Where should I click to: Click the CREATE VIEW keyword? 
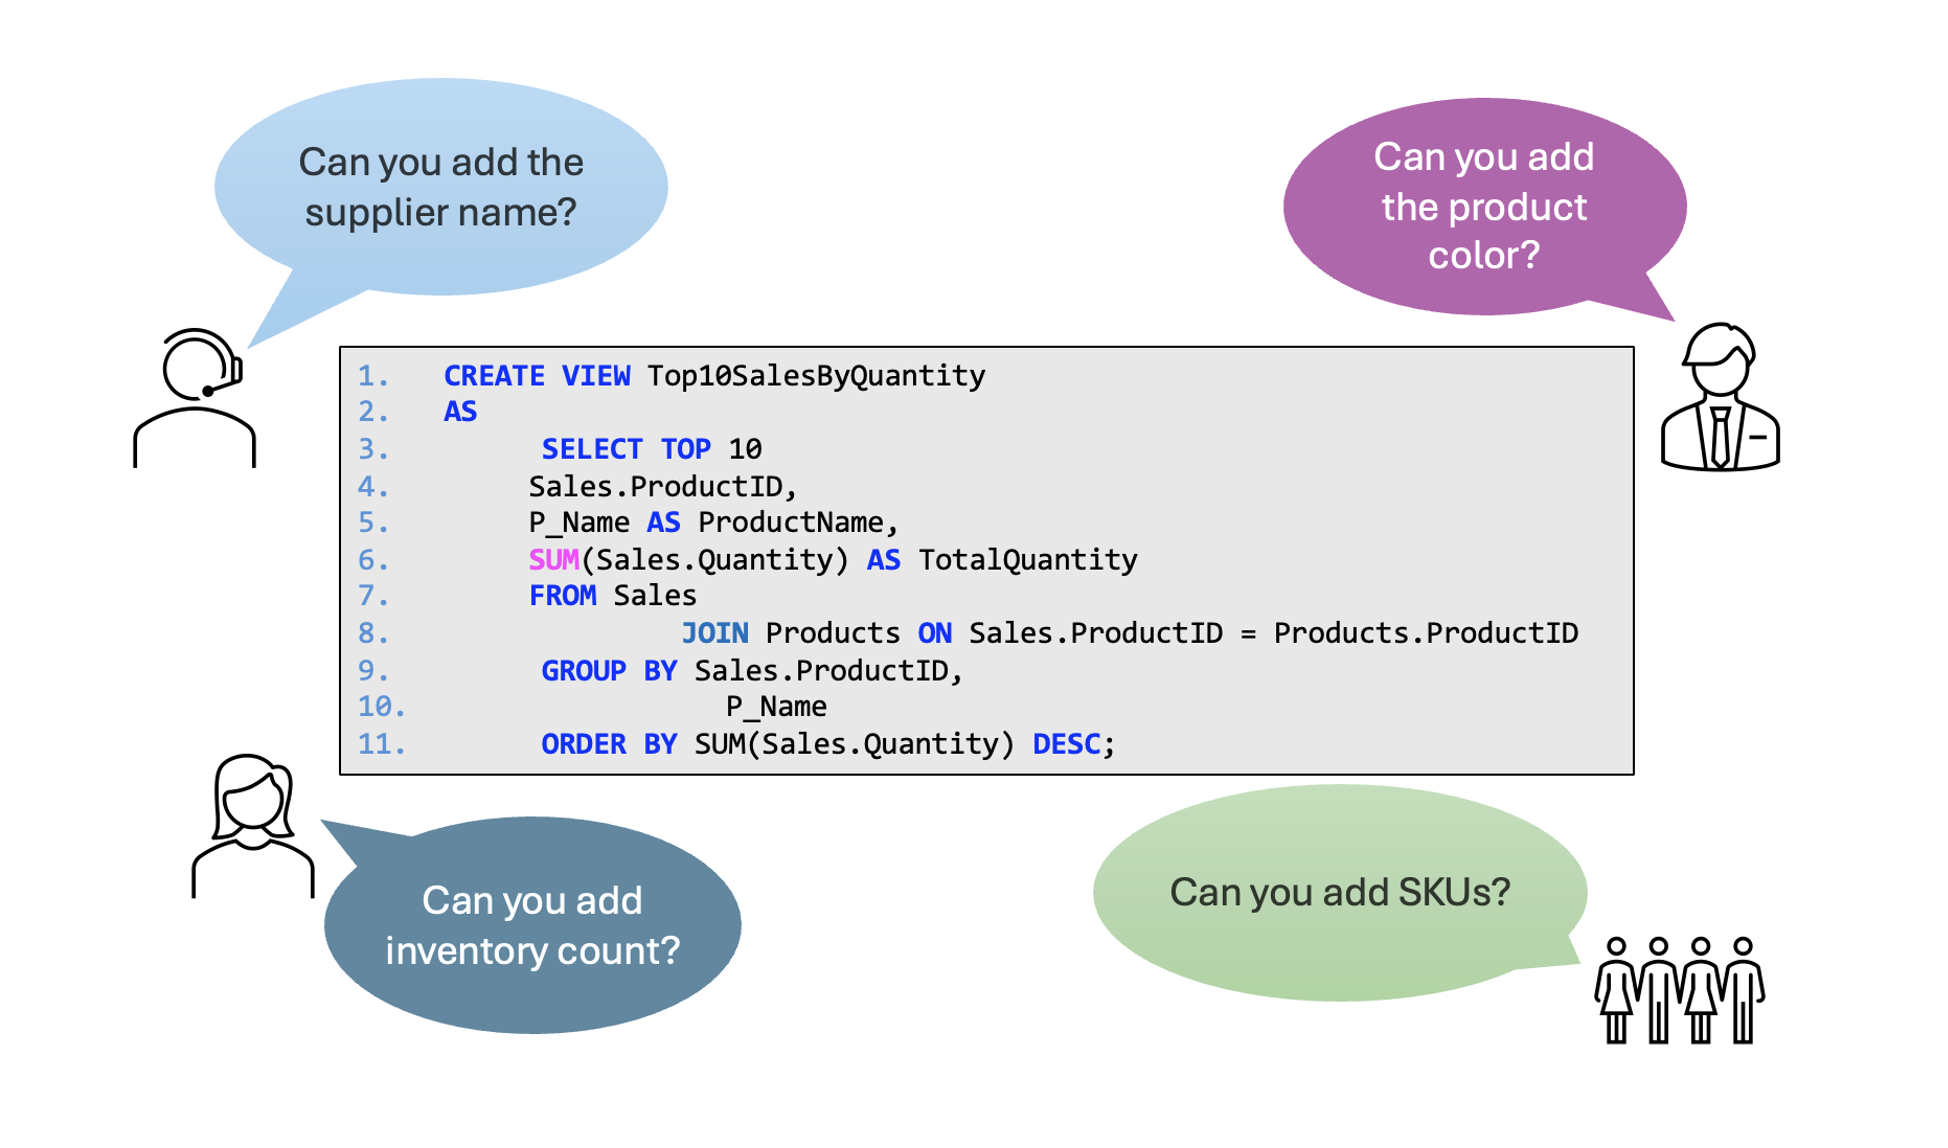coord(536,376)
